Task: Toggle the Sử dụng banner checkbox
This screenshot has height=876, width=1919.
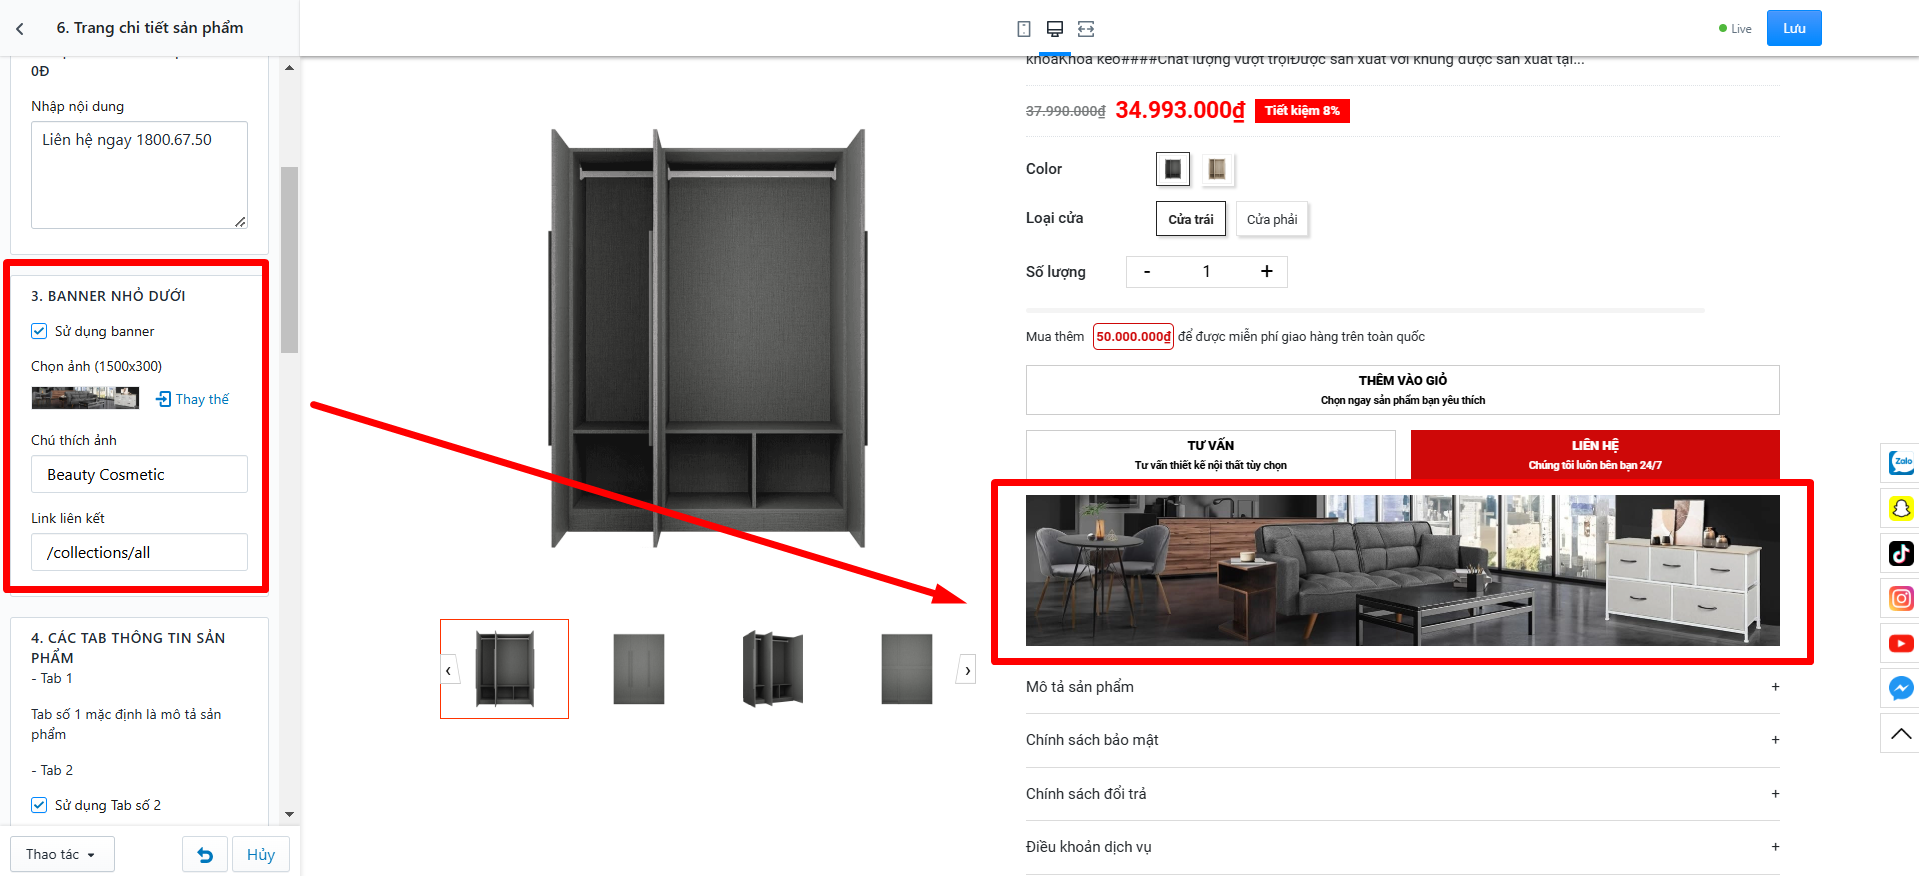Action: coord(39,331)
